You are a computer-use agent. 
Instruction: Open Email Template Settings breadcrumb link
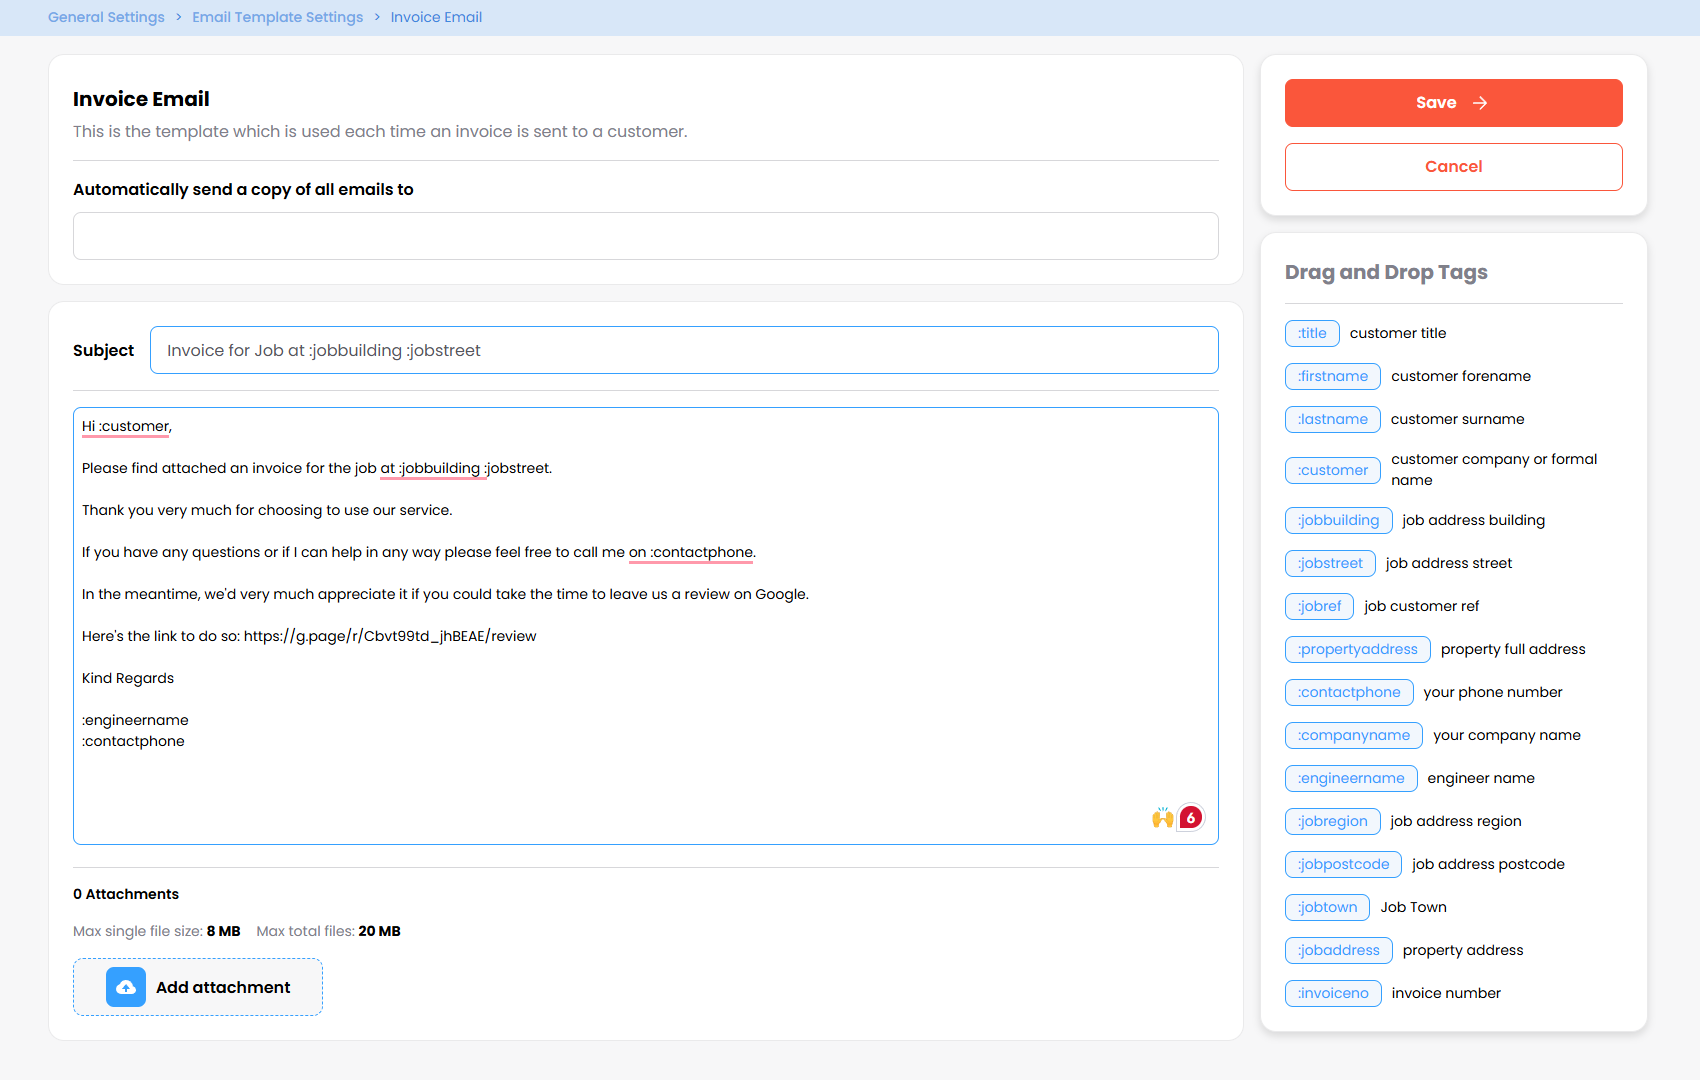[x=278, y=17]
